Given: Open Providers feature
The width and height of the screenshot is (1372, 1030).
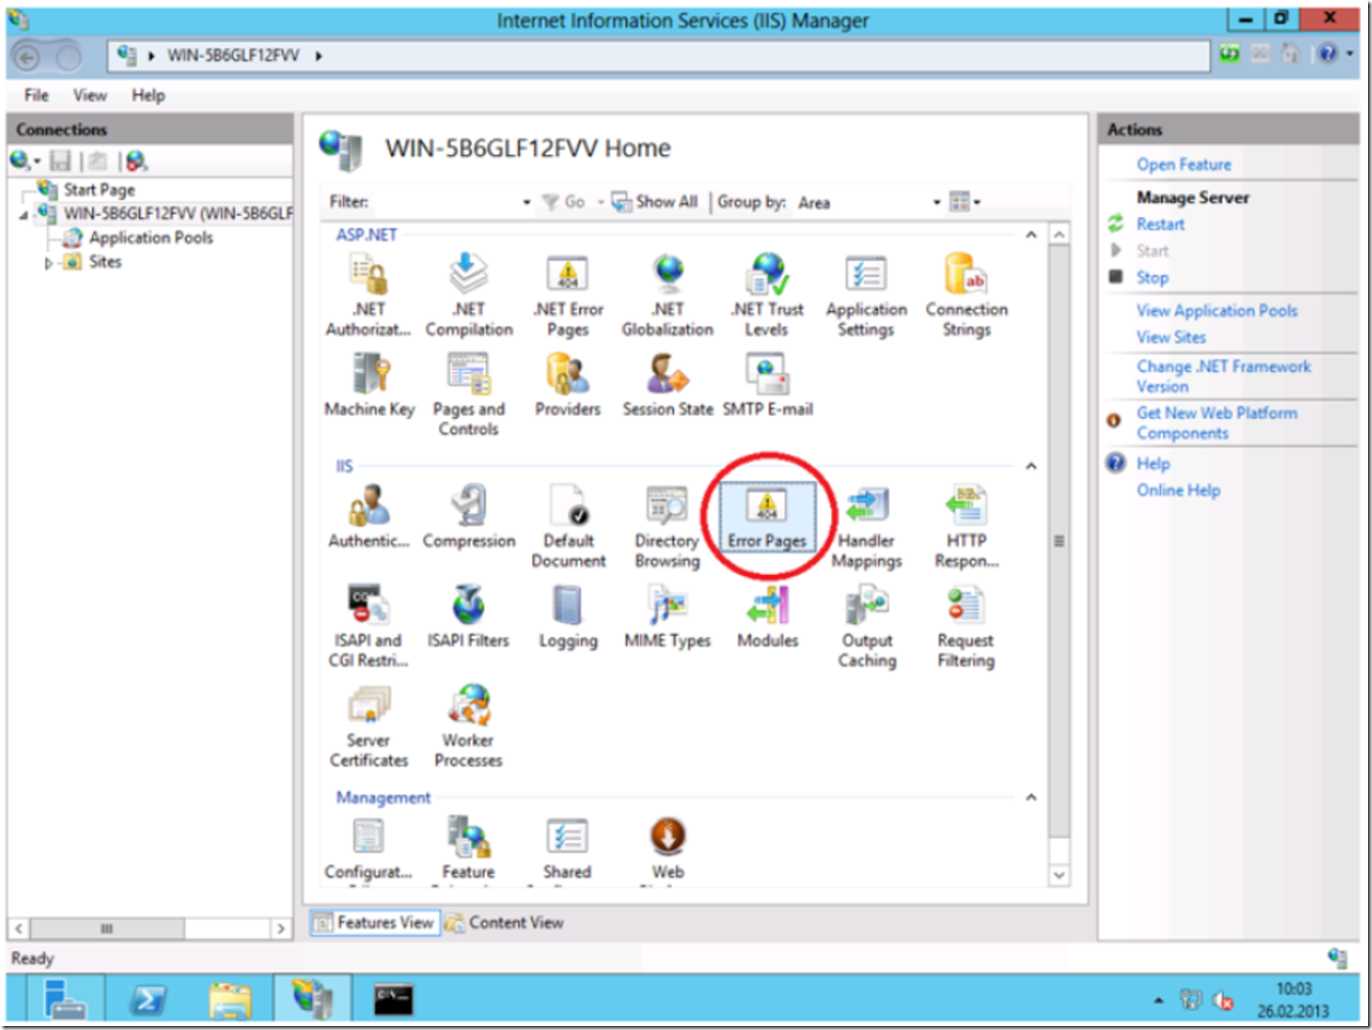Looking at the screenshot, I should tap(567, 385).
